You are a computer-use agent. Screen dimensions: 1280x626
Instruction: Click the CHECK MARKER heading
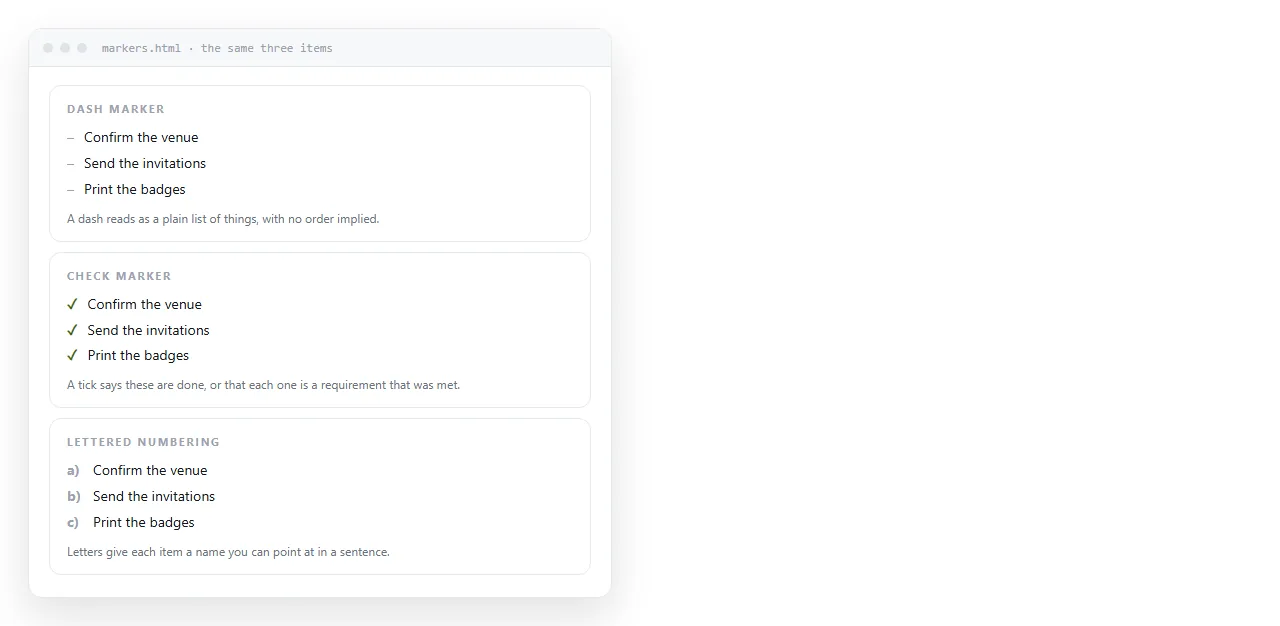pos(119,276)
